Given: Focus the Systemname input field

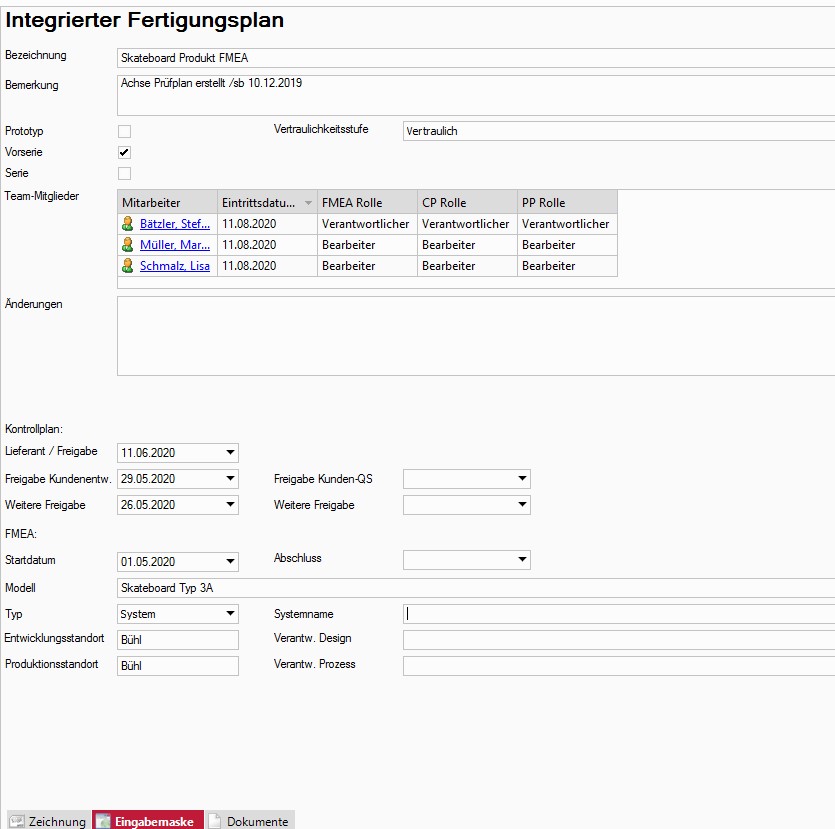Looking at the screenshot, I should [x=619, y=613].
